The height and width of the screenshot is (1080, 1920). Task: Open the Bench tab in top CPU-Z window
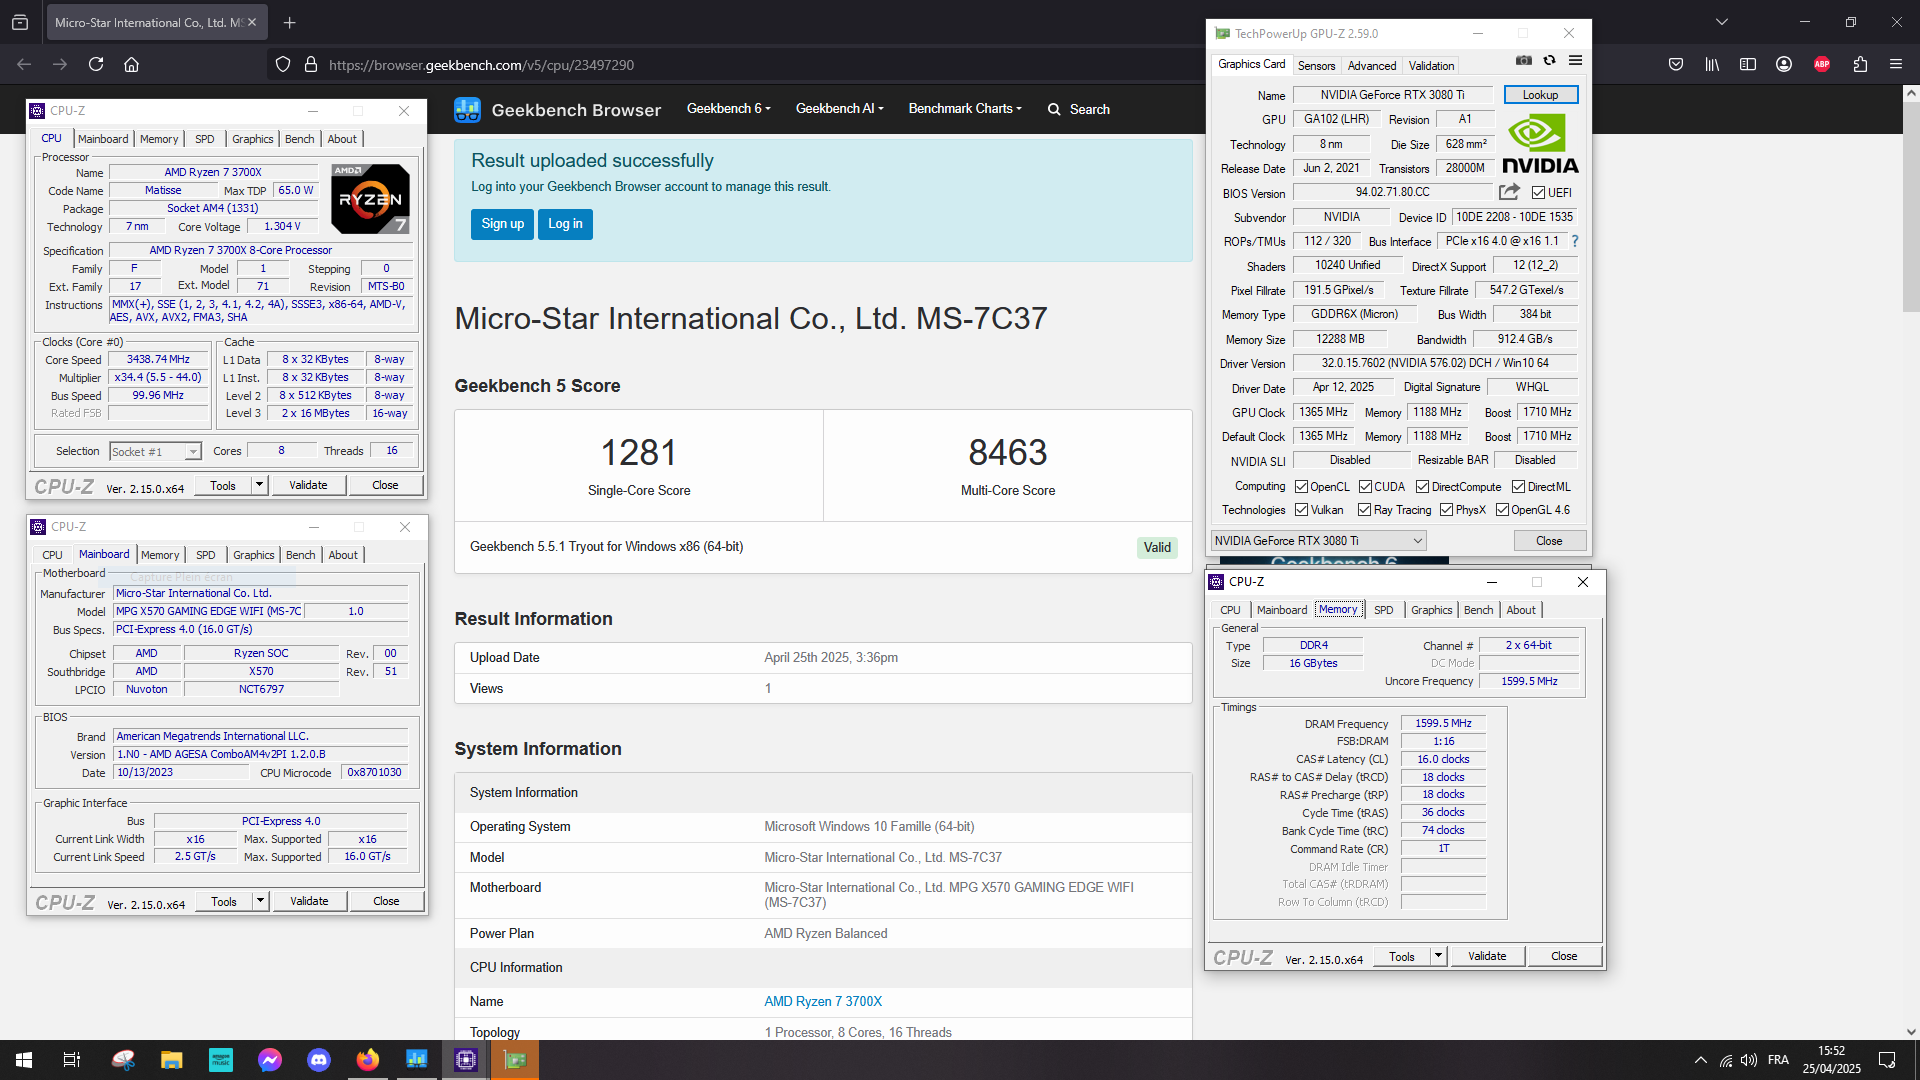click(299, 139)
